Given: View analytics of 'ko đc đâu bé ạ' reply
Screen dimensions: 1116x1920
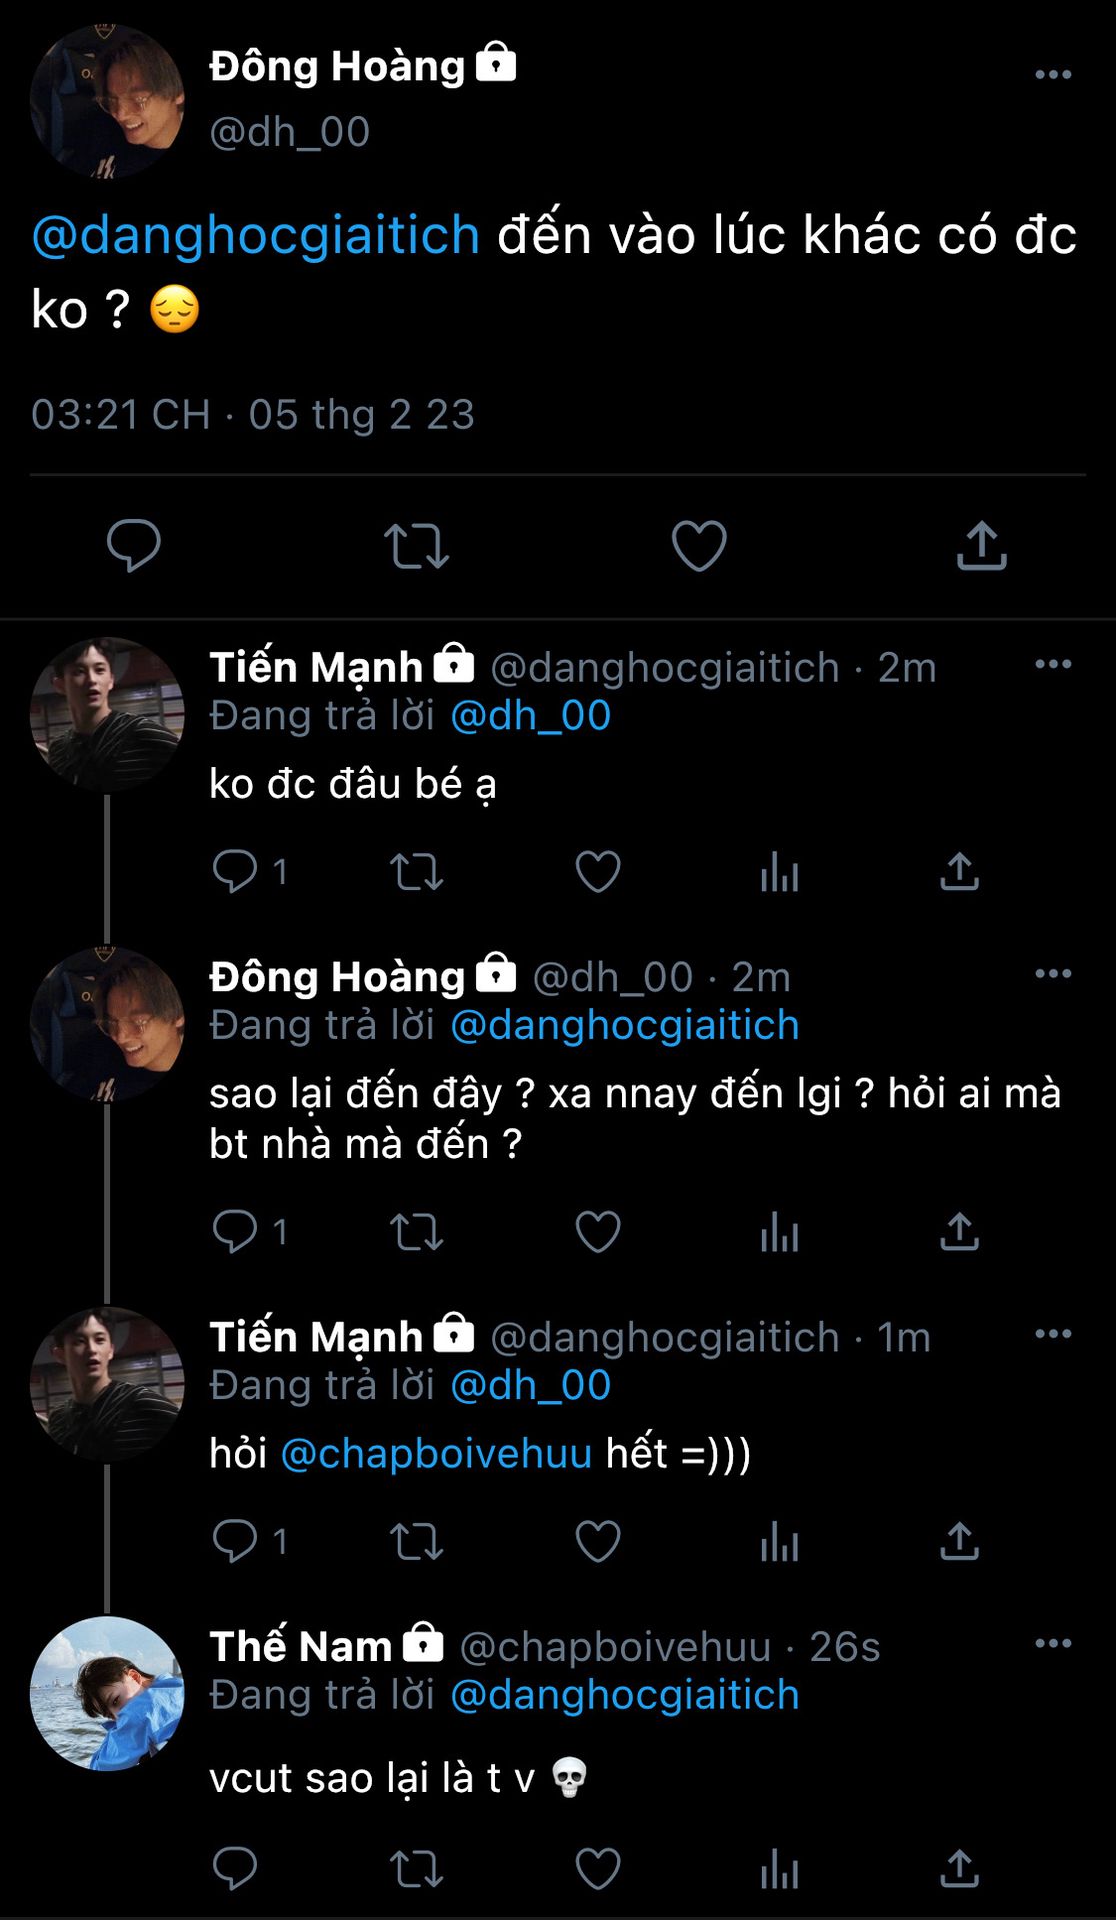Looking at the screenshot, I should pyautogui.click(x=779, y=872).
